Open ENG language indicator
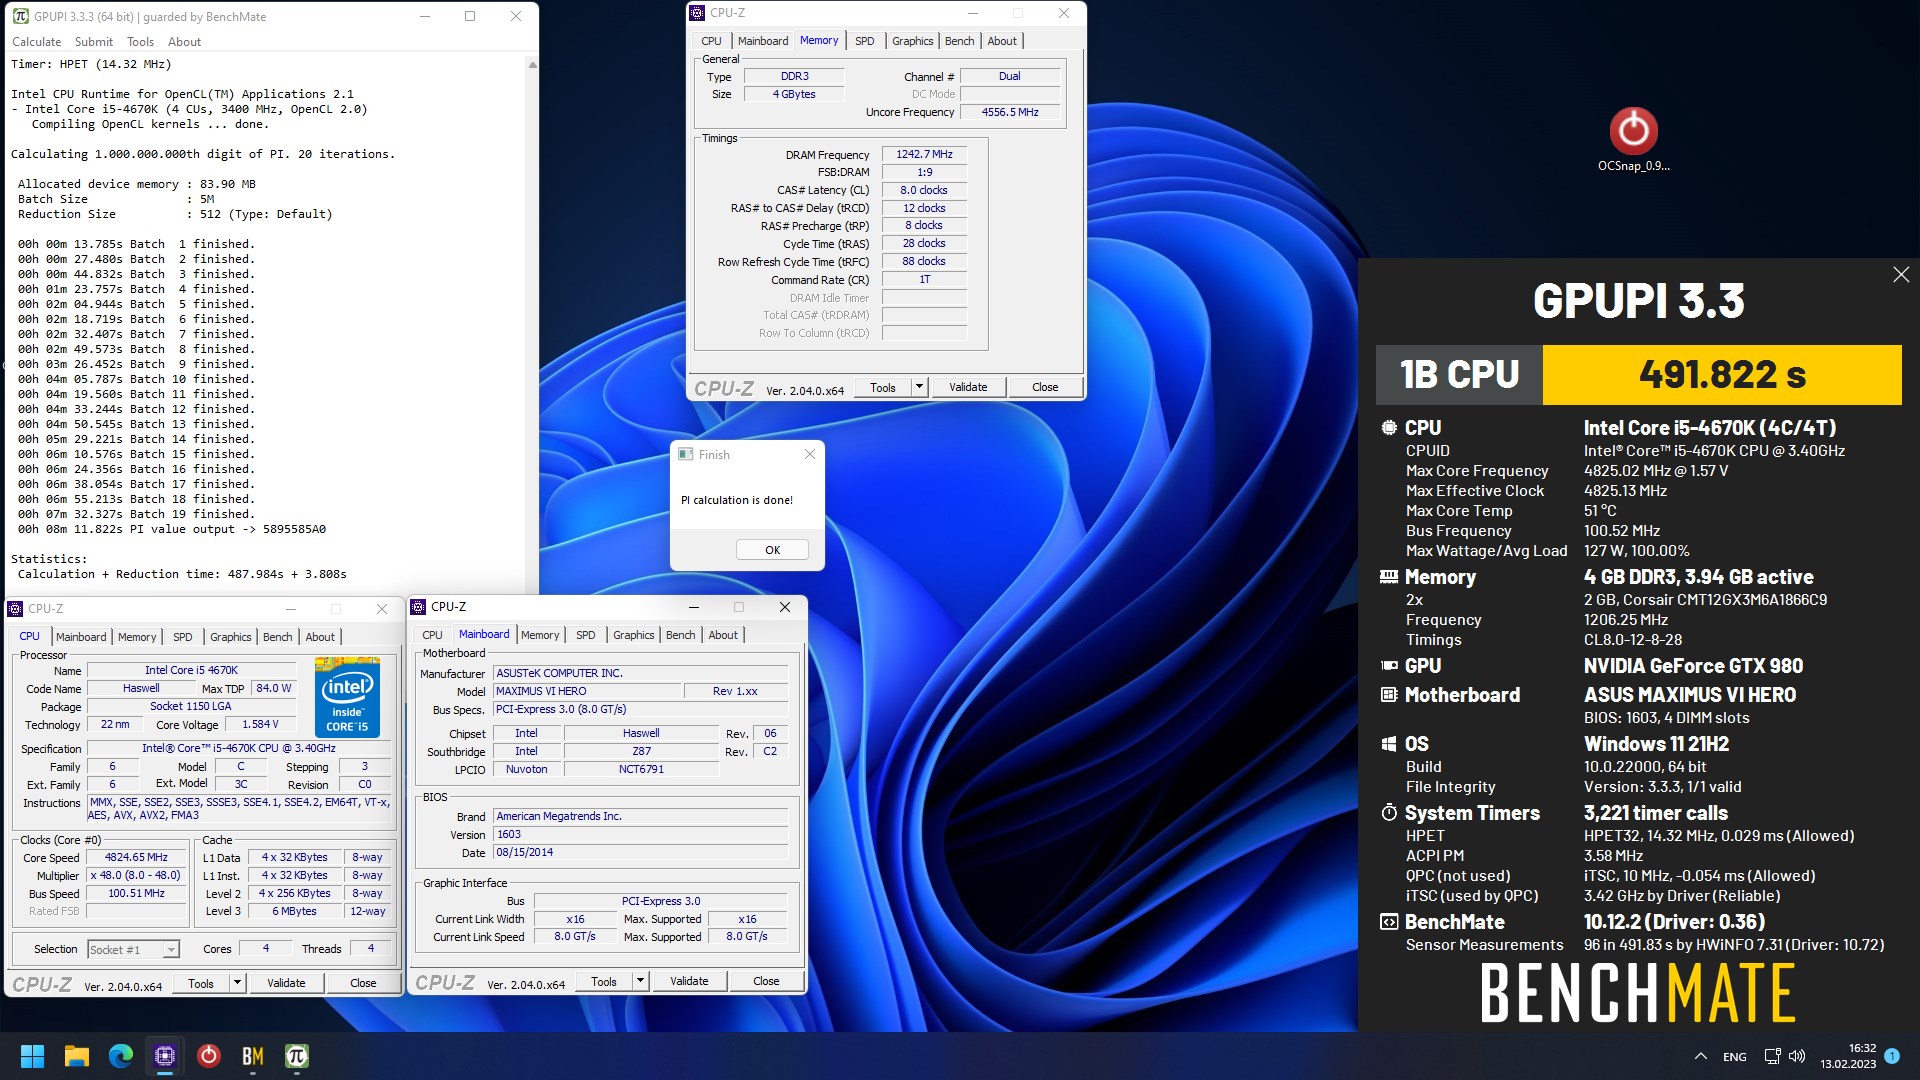Screen dimensions: 1920x1080 click(1735, 1056)
